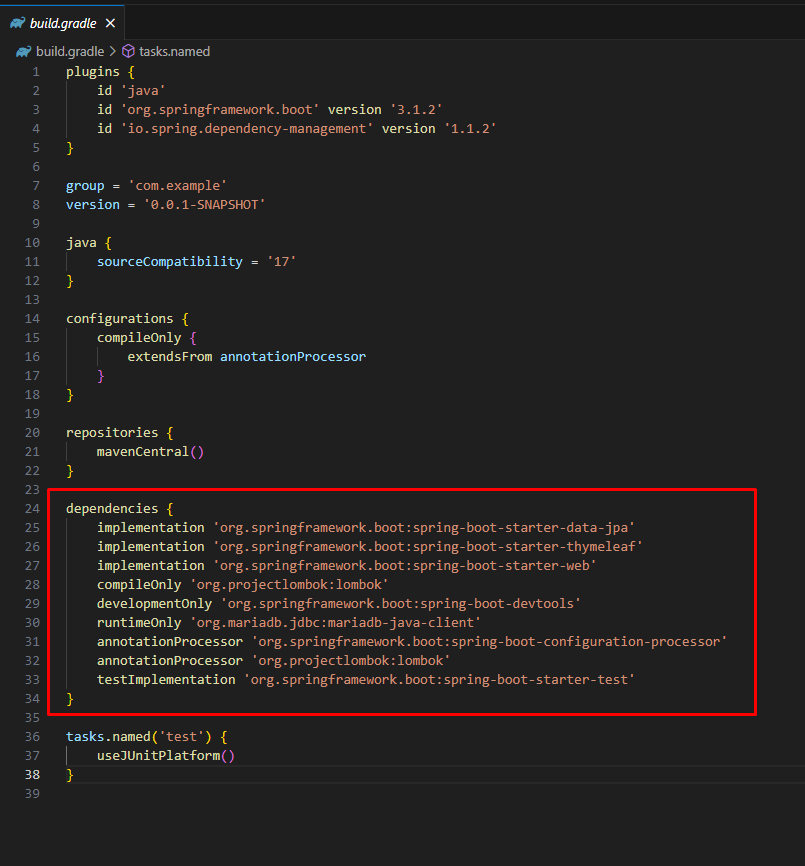Click the spring-boot-configuration-processor dependency string

pyautogui.click(x=489, y=642)
